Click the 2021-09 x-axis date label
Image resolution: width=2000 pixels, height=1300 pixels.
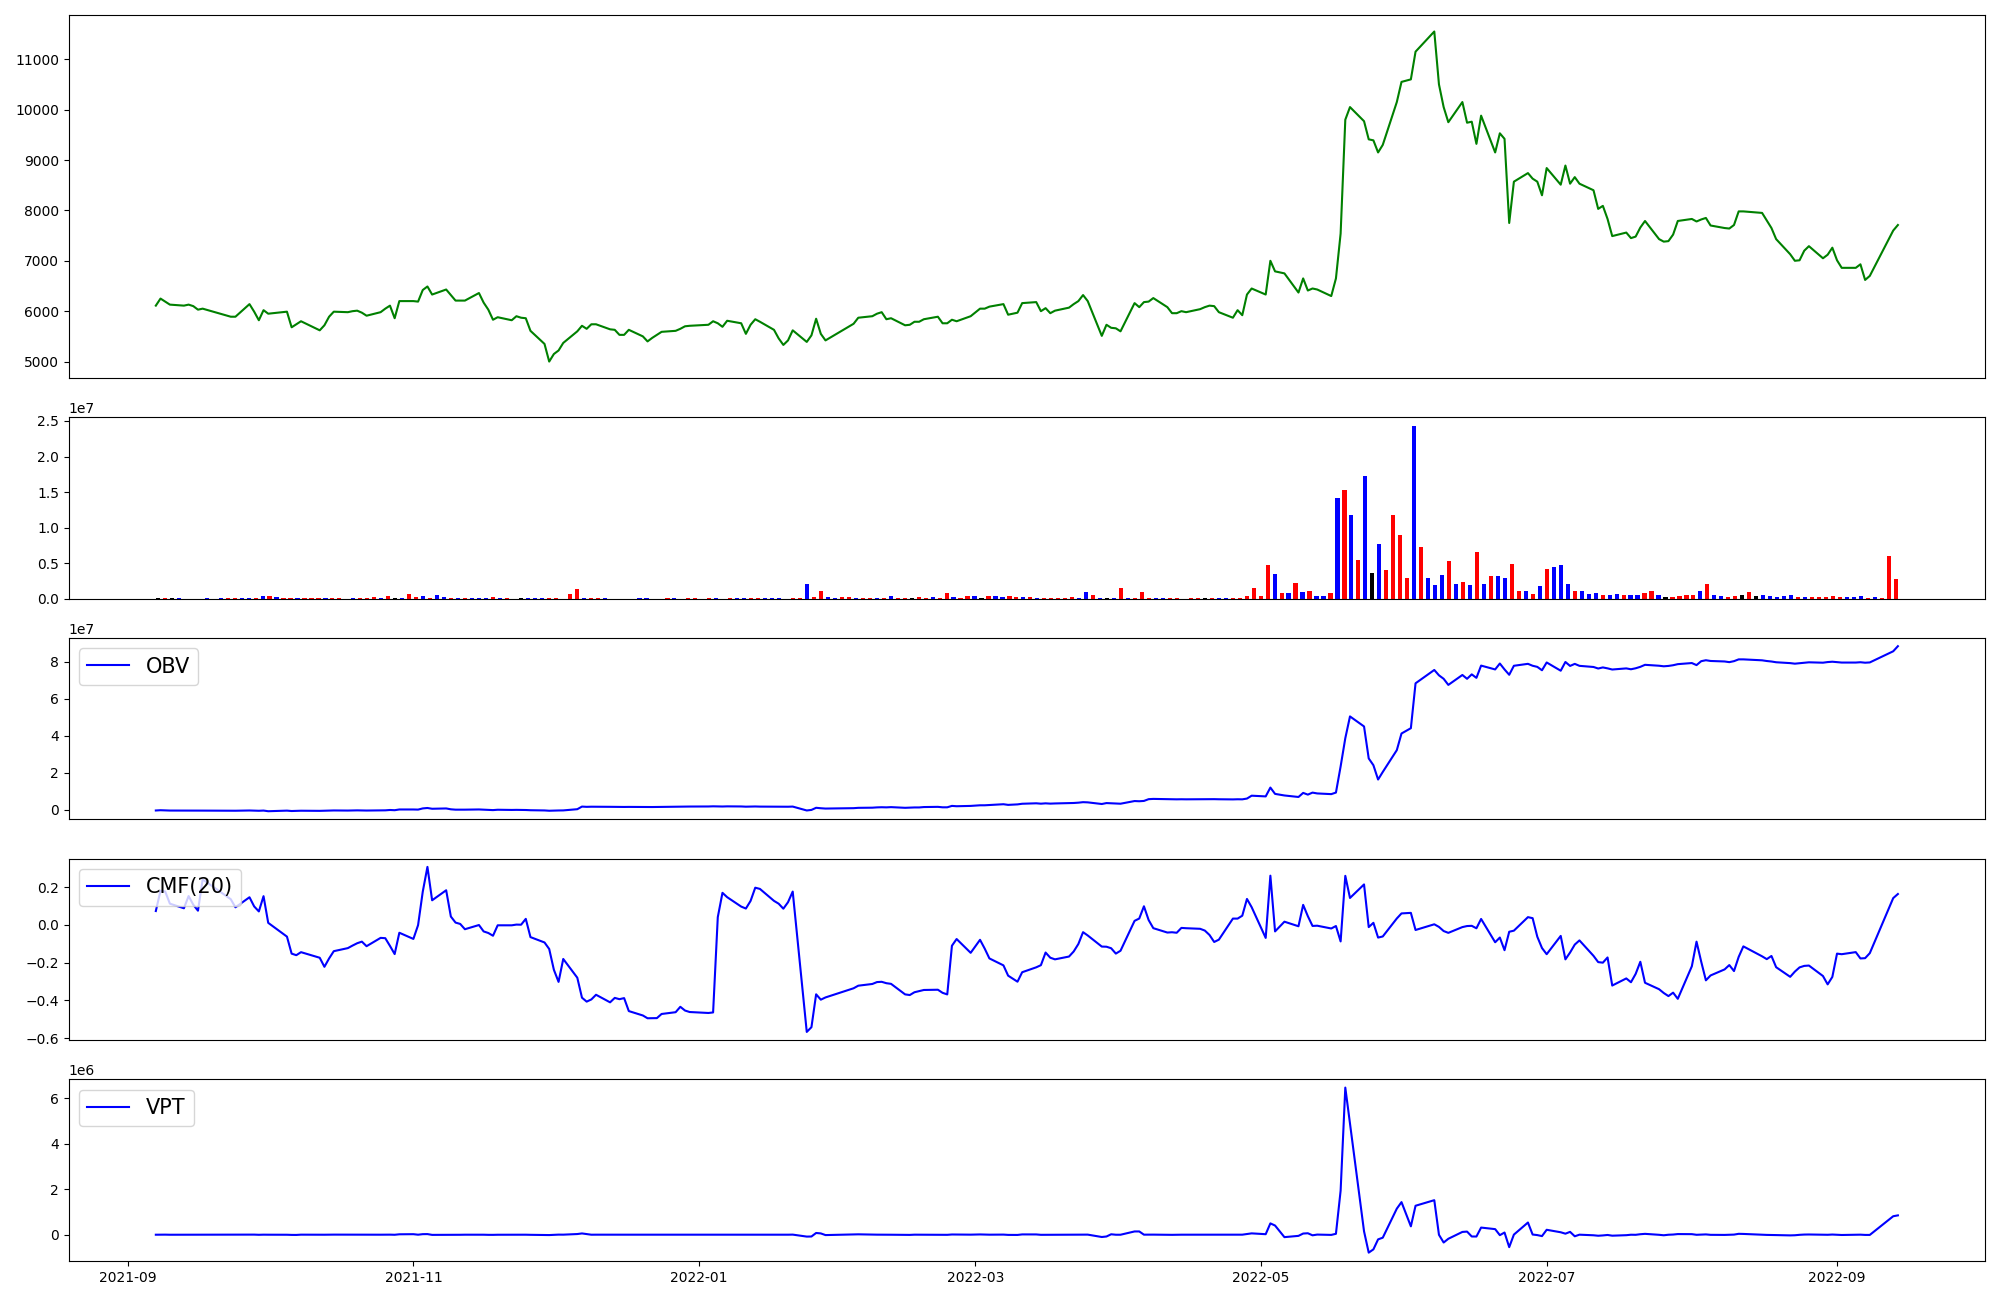[x=127, y=1277]
